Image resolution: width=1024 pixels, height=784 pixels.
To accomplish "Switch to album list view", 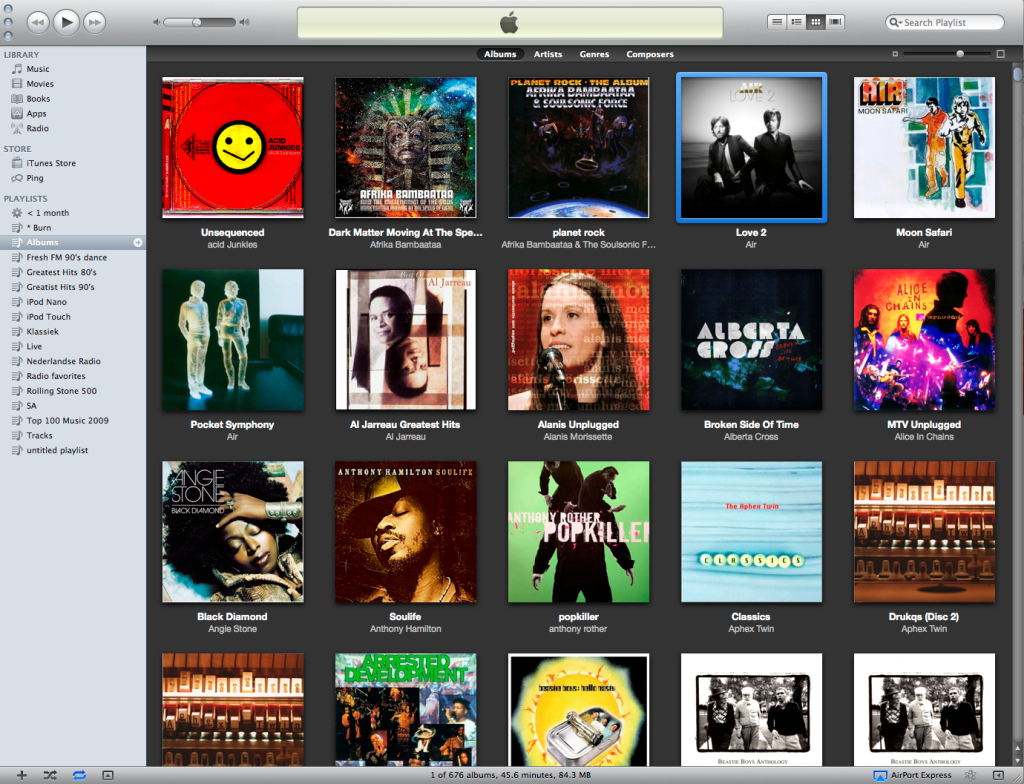I will 796,22.
